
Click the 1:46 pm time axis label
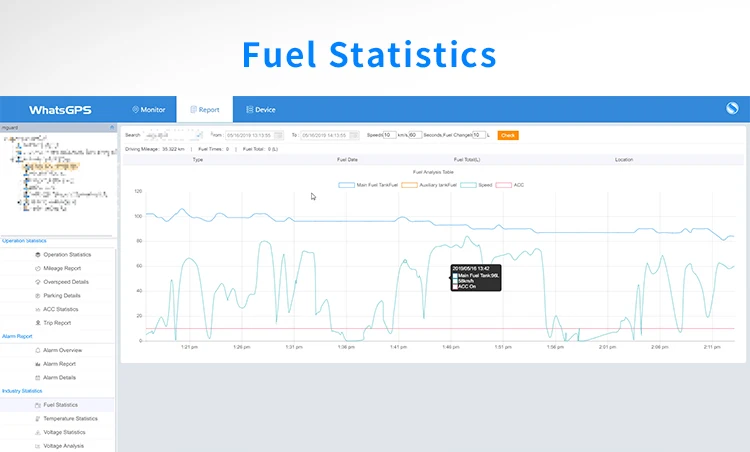(x=451, y=347)
